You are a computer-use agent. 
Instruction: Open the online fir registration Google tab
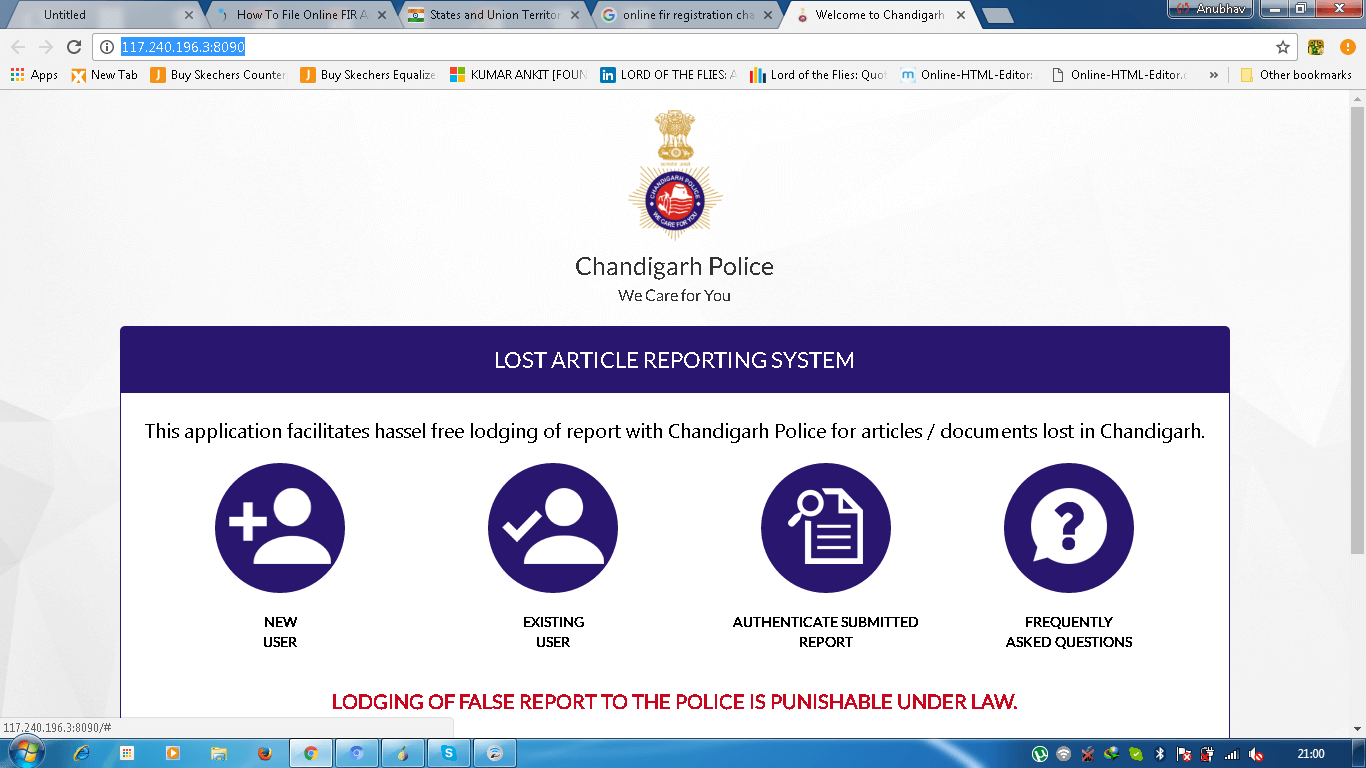point(687,15)
